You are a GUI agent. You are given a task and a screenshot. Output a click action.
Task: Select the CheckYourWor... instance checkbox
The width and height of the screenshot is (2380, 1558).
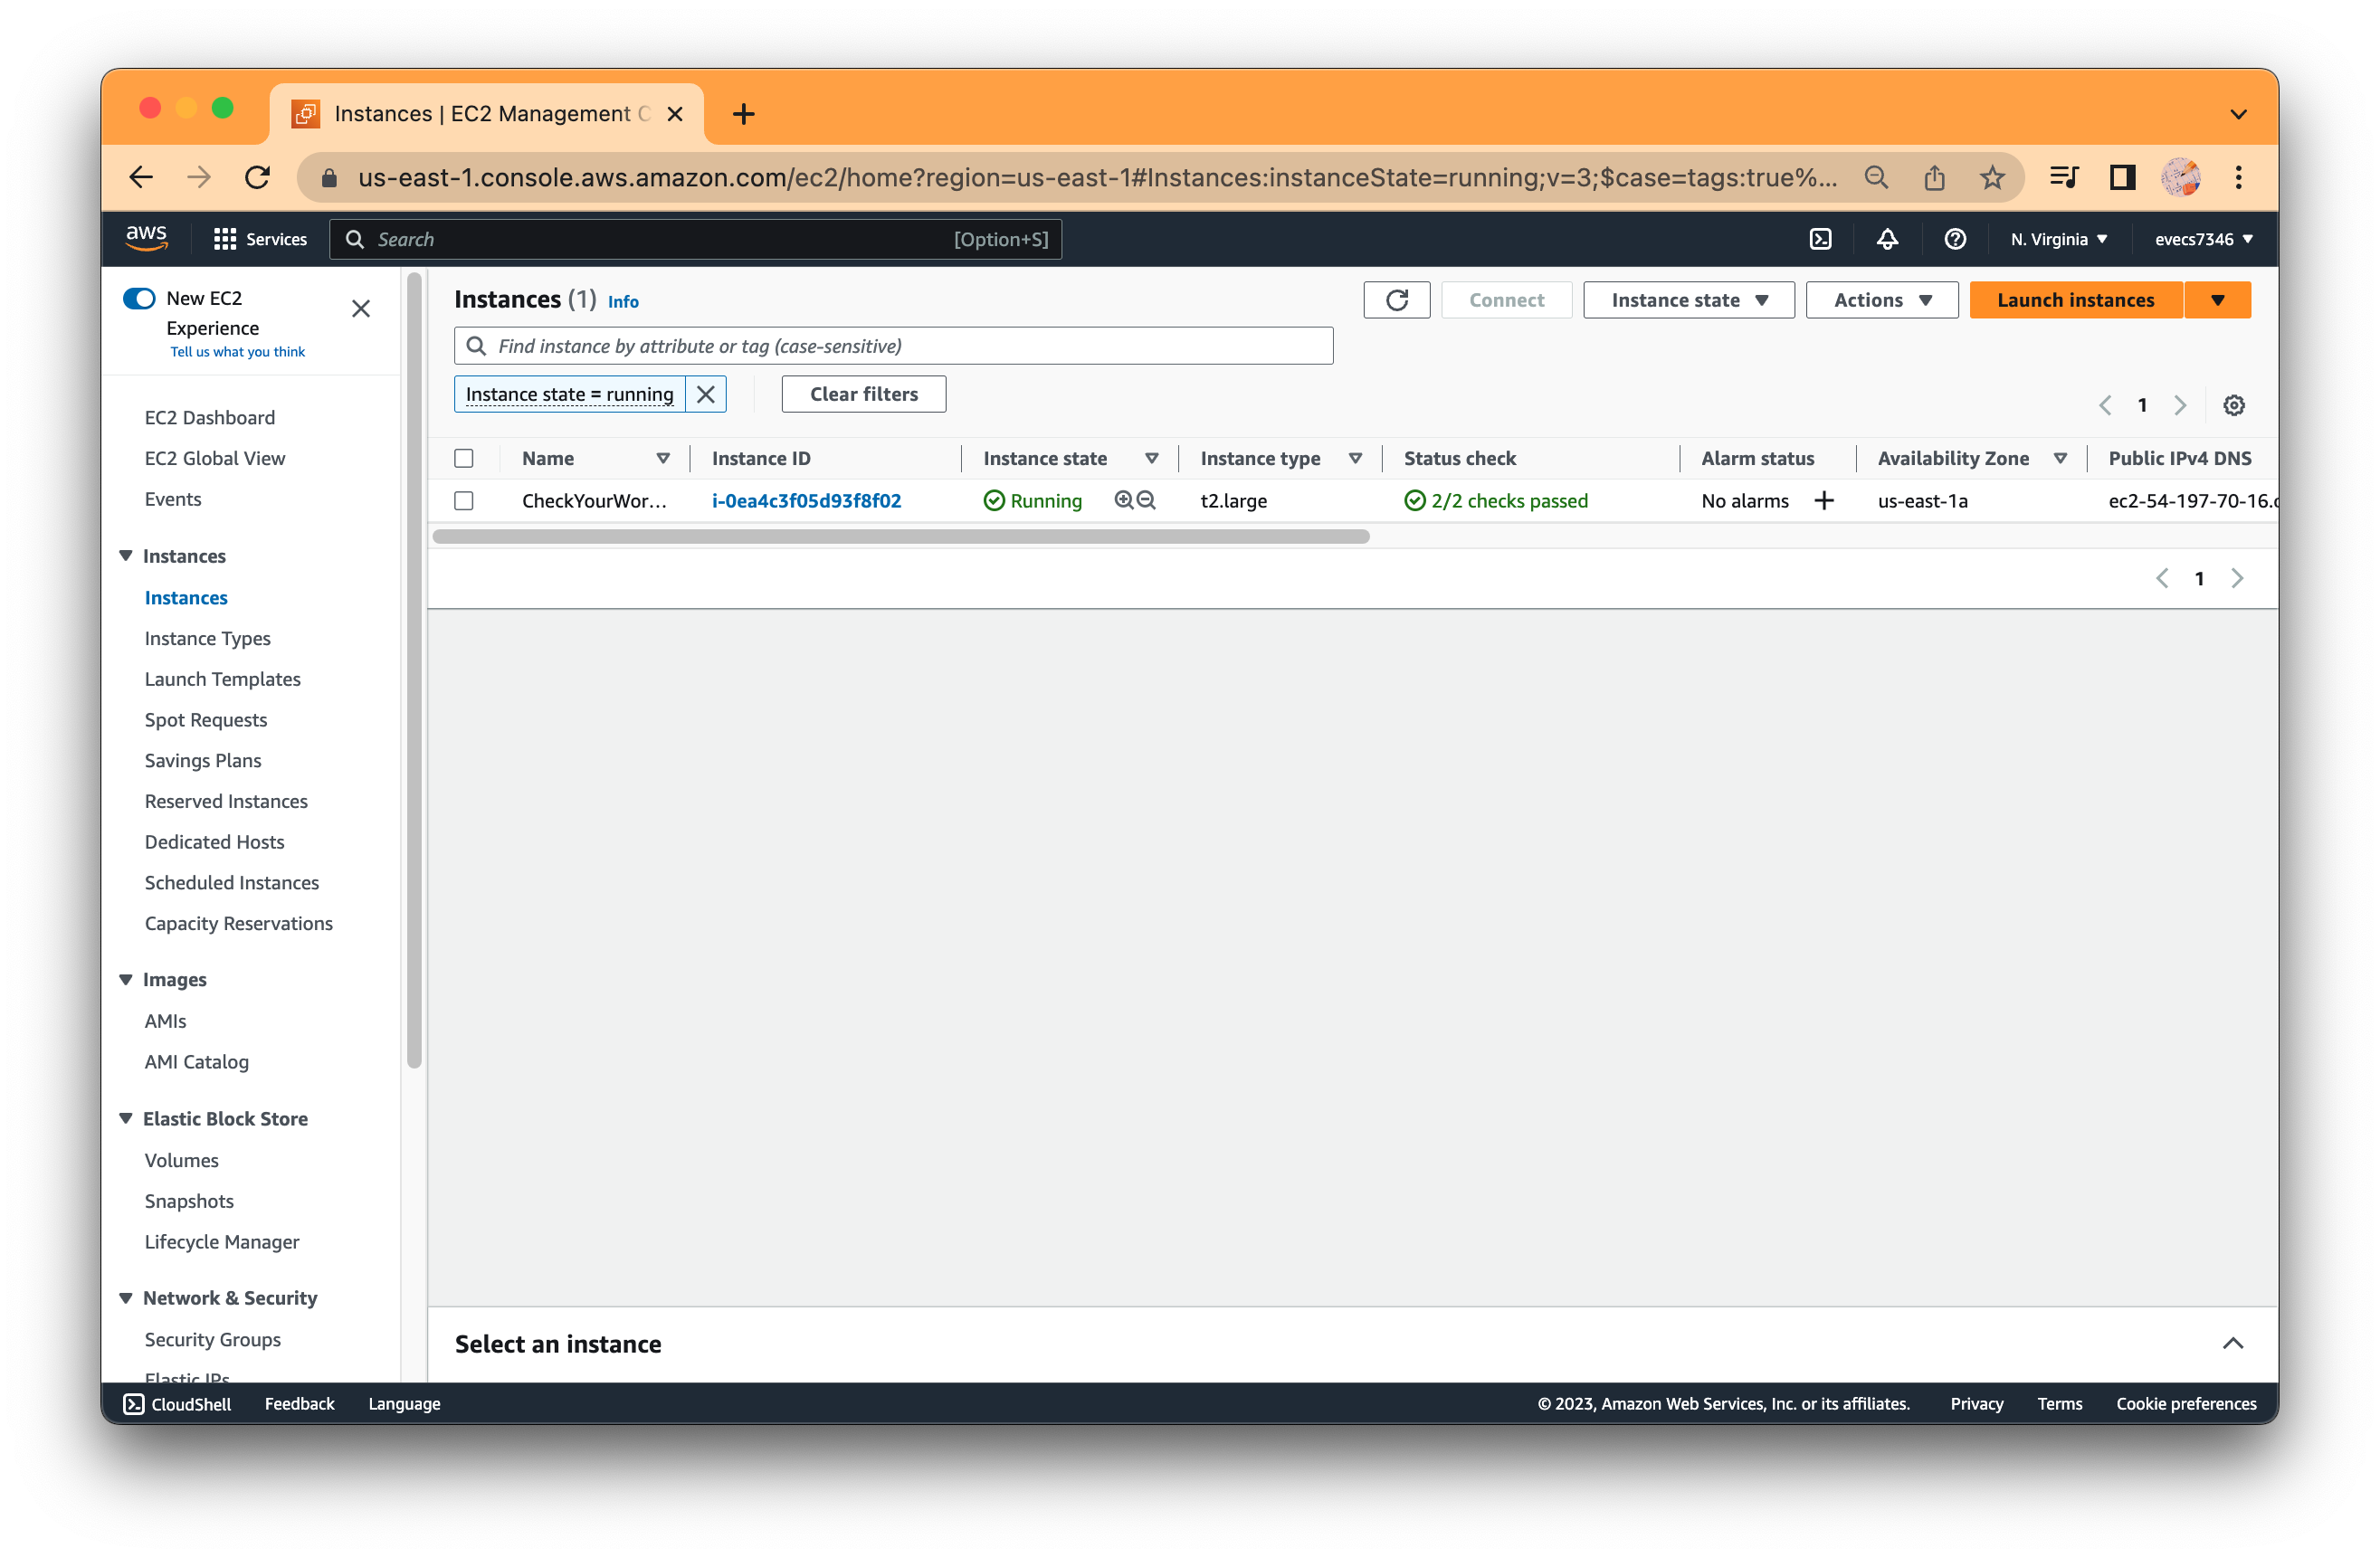[463, 501]
